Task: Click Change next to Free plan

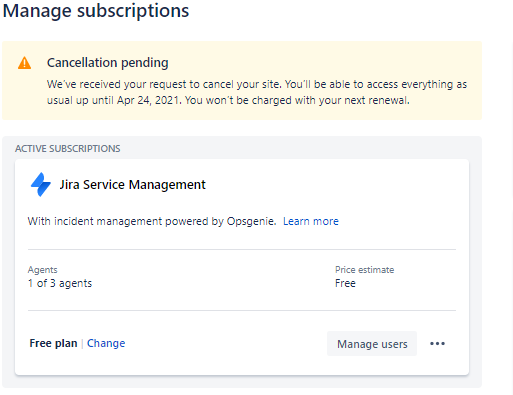Action: [x=106, y=343]
